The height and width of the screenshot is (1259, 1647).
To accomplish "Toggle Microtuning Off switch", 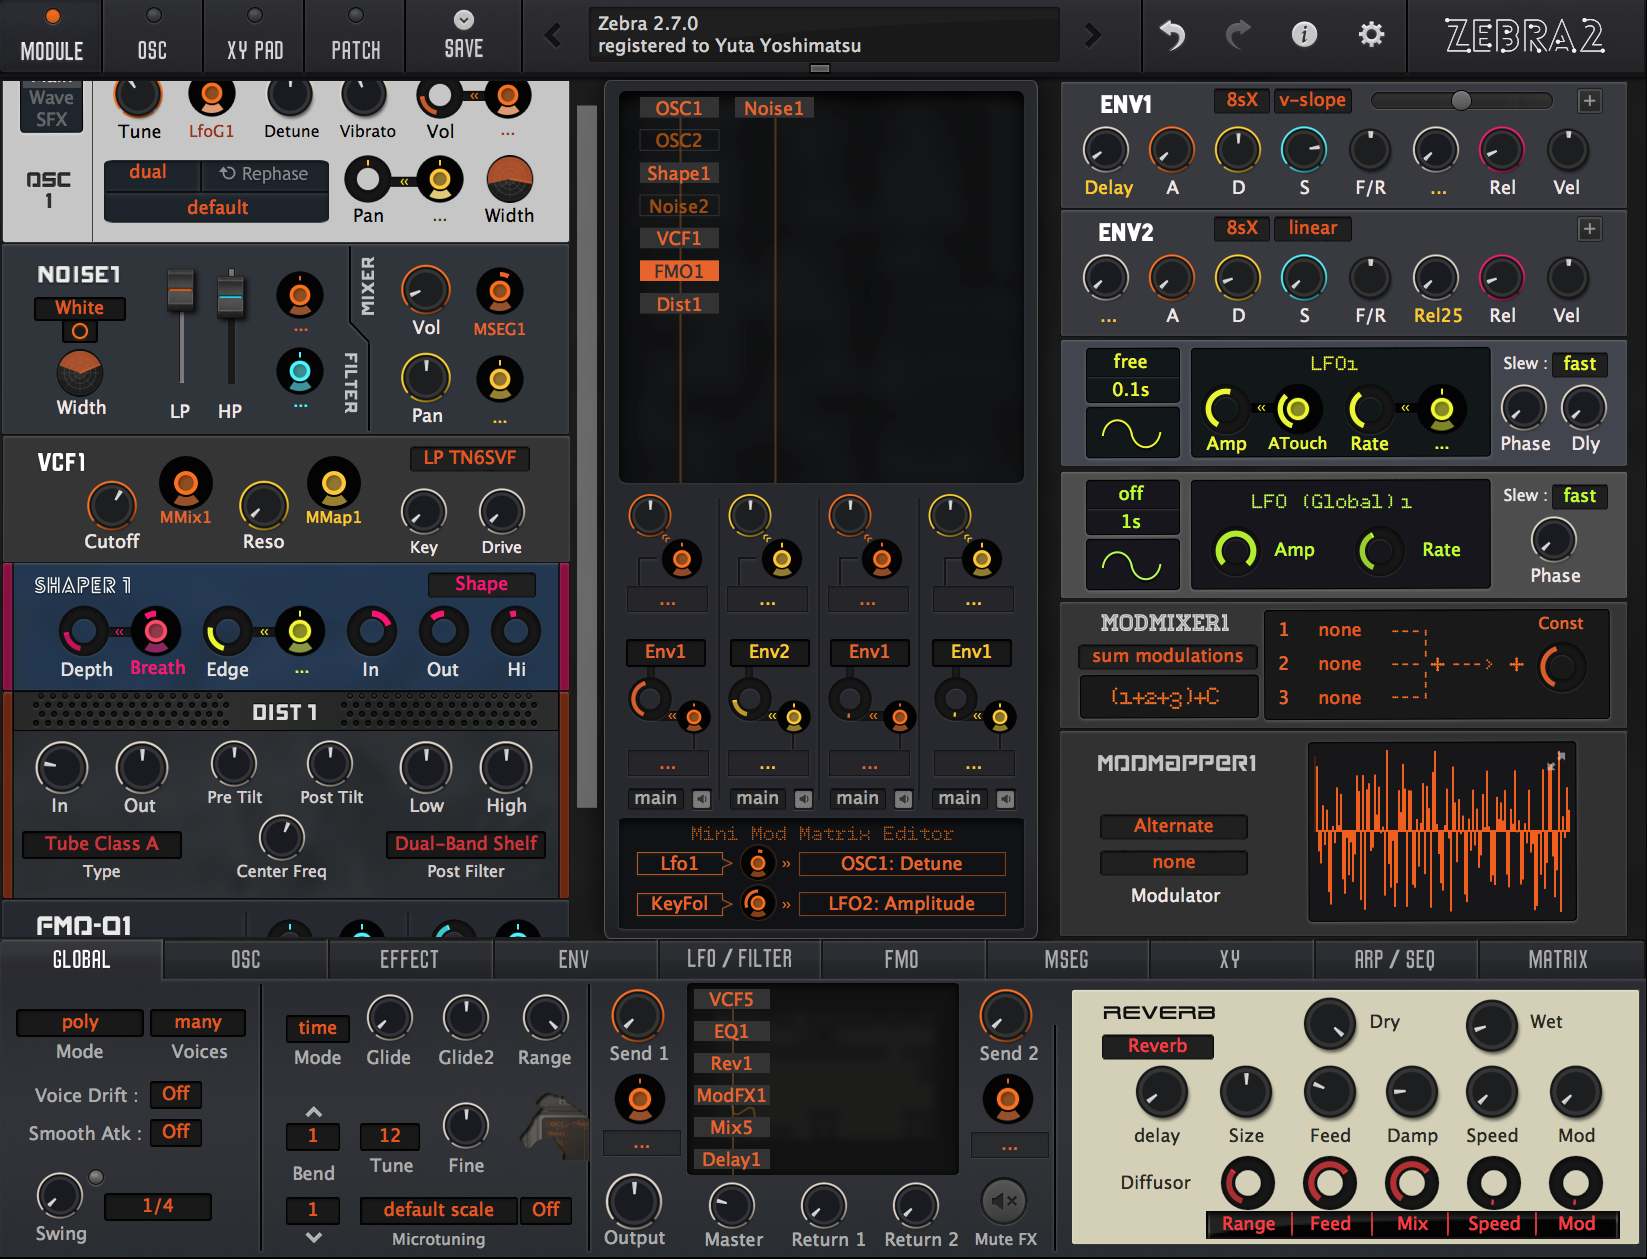I will click(x=546, y=1209).
